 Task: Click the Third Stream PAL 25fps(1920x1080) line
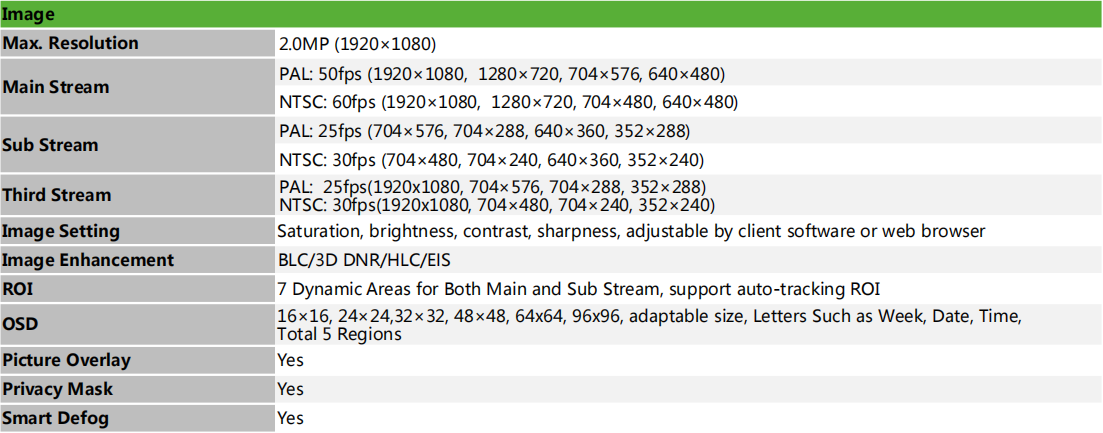tap(492, 187)
